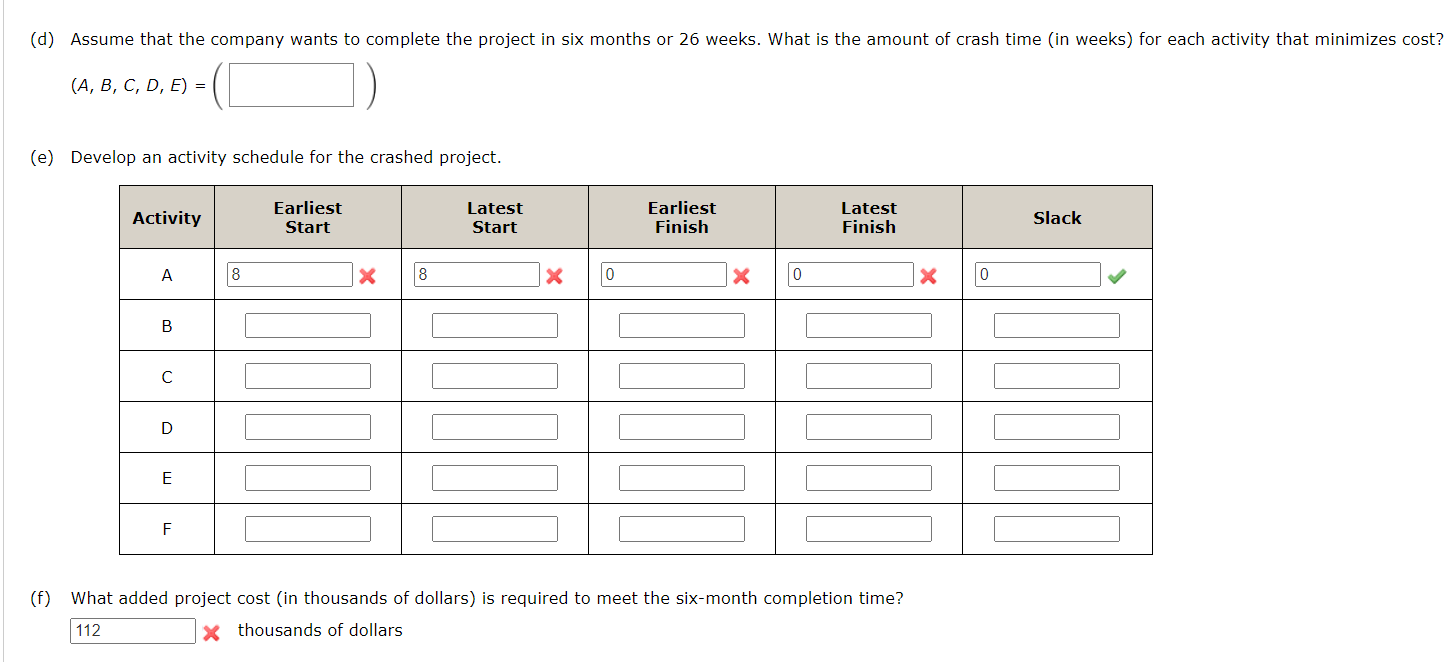
Task: Click the red X beside Activity A Latest Start
Action: click(554, 276)
